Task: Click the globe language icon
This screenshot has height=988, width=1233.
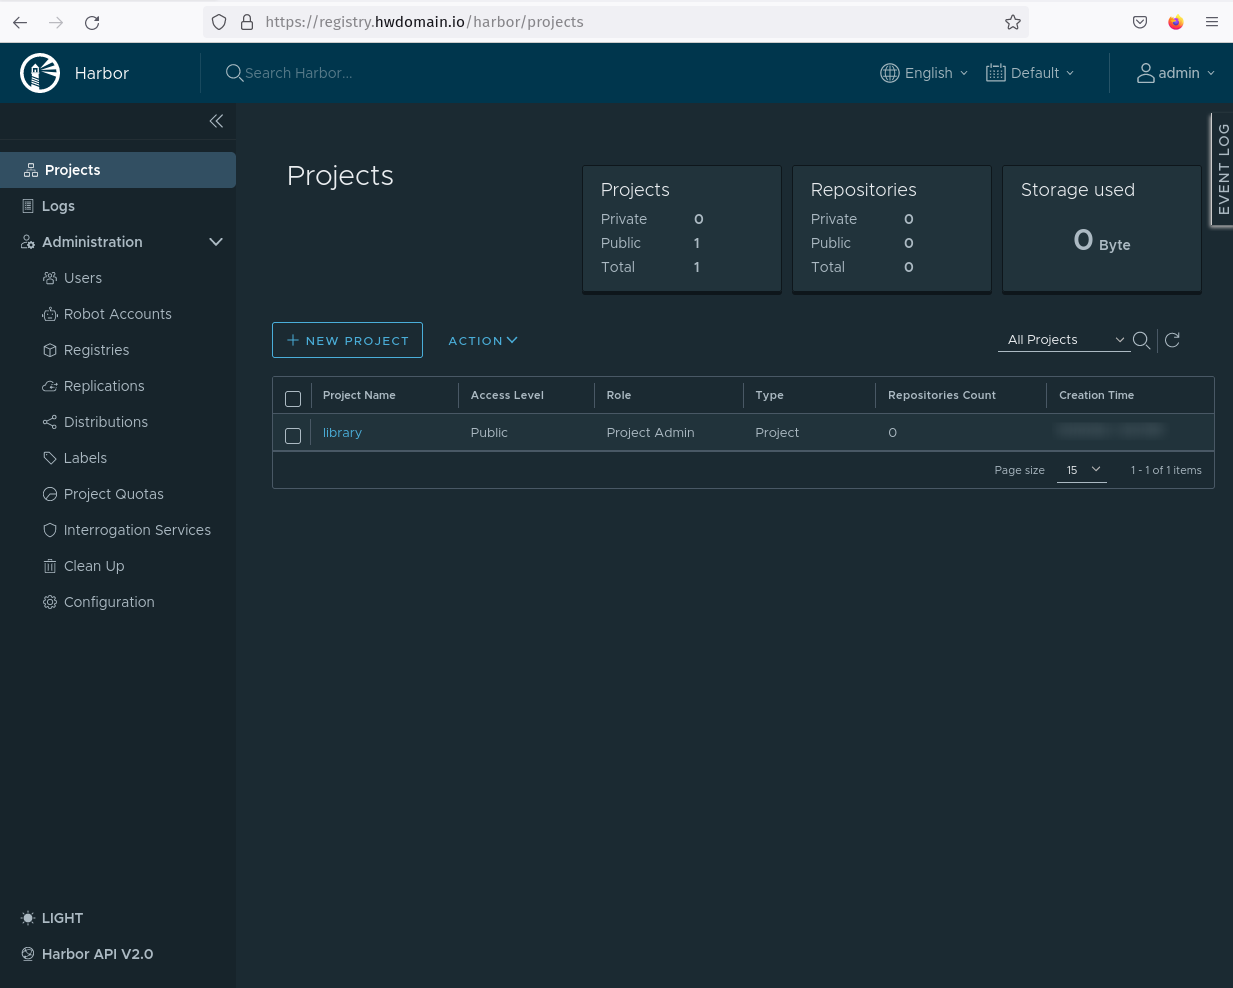Action: [x=890, y=73]
